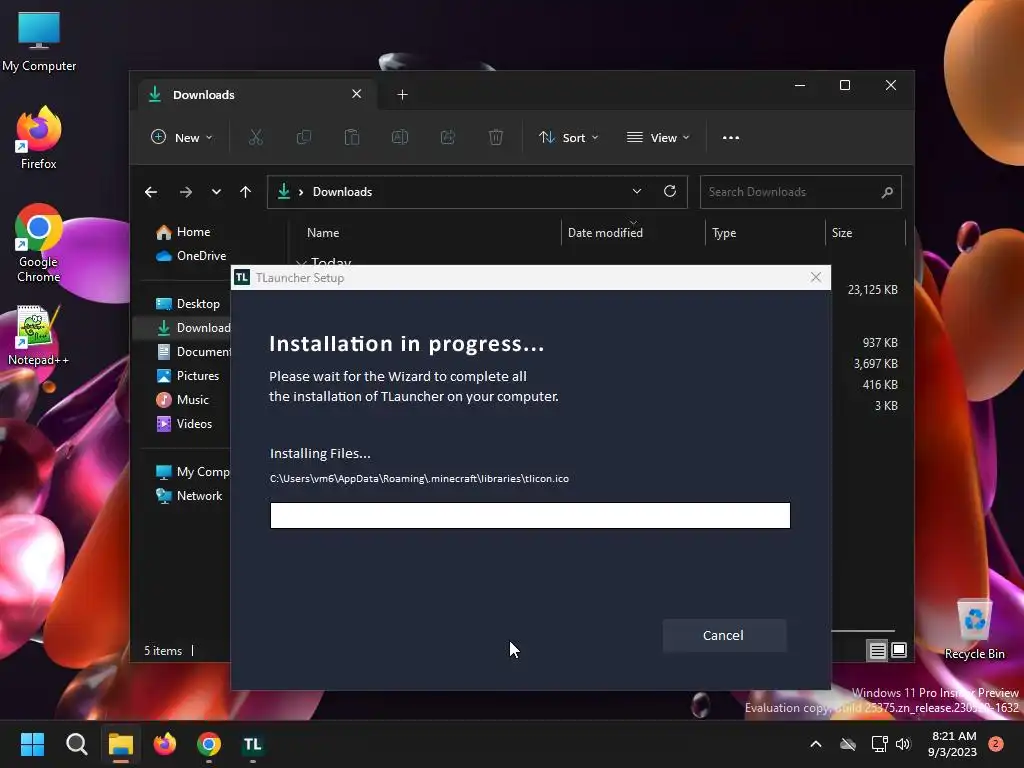This screenshot has height=768, width=1024.
Task: Click the 416 KB file size
Action: click(880, 385)
